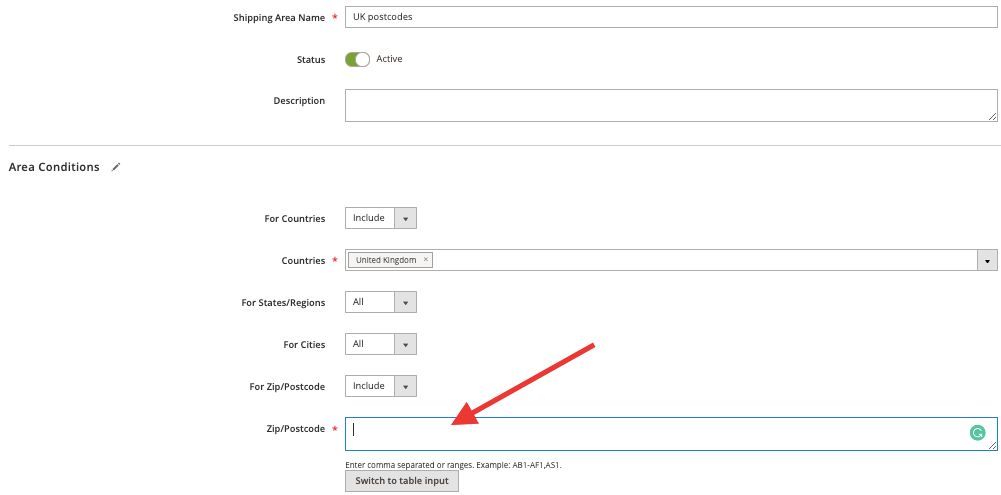Click the For States/Regions label
Viewport: 1001px width, 495px height.
click(x=283, y=303)
